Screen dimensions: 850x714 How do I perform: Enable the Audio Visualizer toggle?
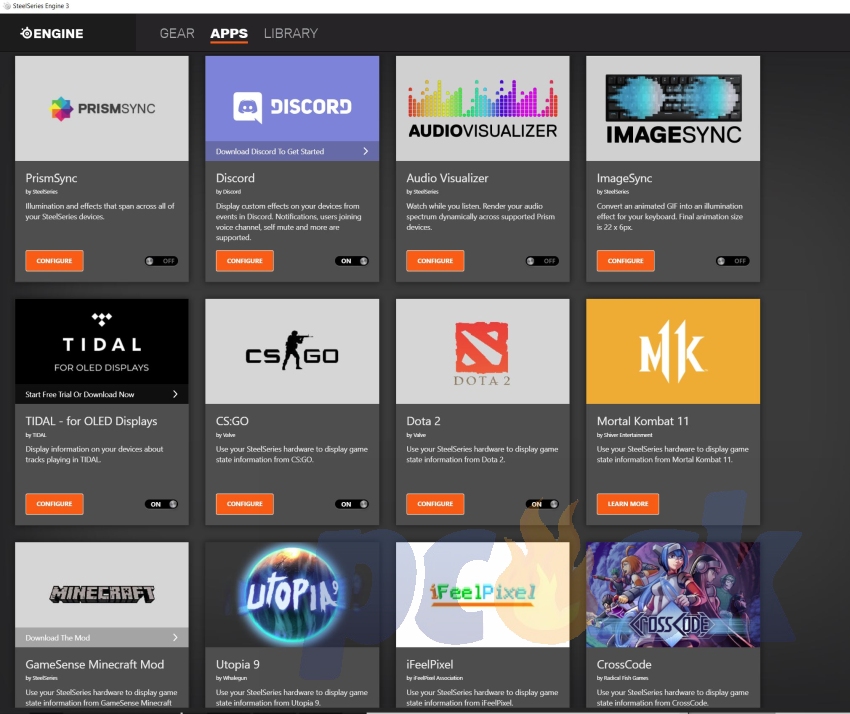pos(542,261)
